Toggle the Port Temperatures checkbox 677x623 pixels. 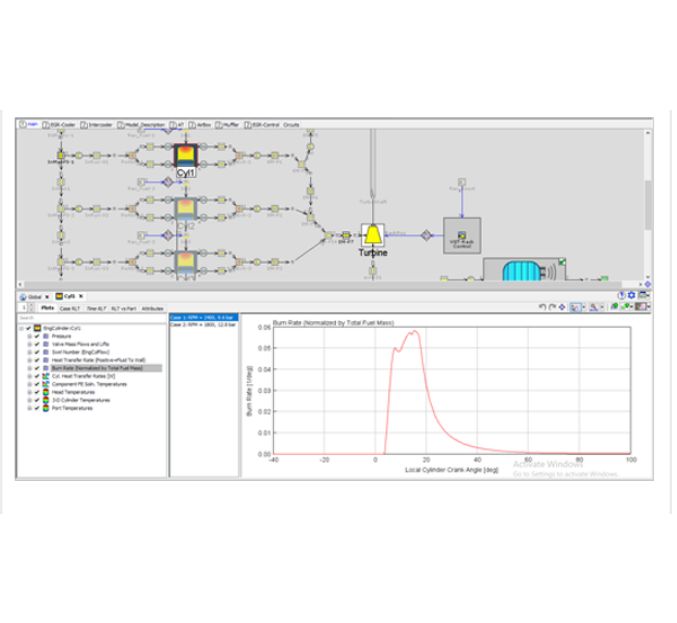(x=37, y=407)
